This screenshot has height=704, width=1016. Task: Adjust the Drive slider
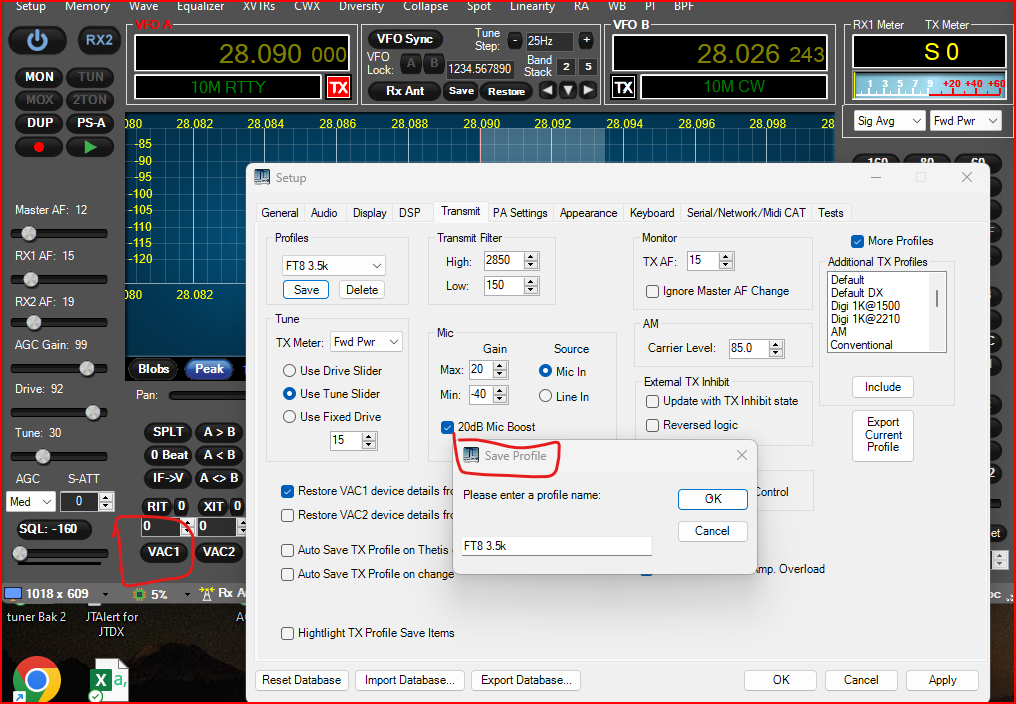pyautogui.click(x=94, y=412)
